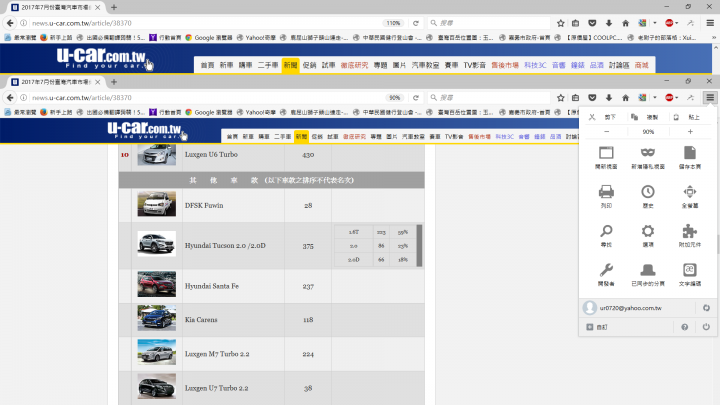Open new private window mask icon

pyautogui.click(x=648, y=153)
